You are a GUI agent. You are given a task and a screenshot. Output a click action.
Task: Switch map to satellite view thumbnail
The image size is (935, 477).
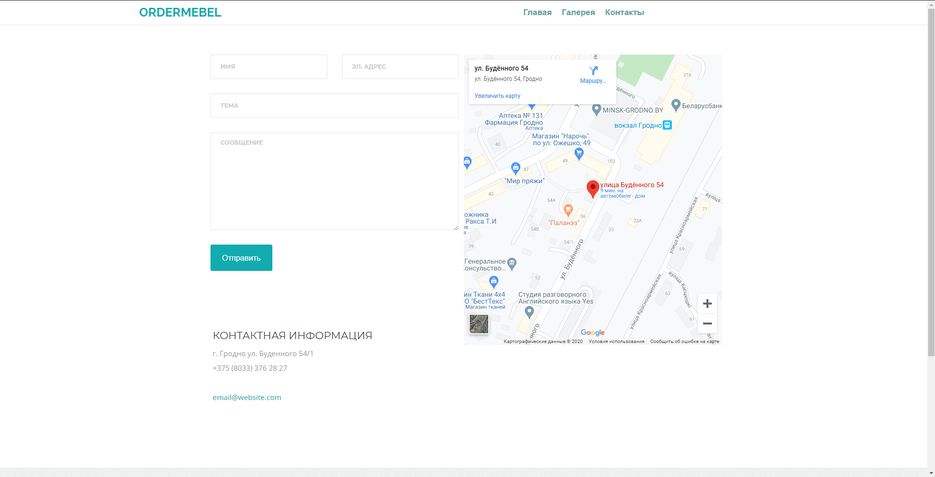pos(479,324)
